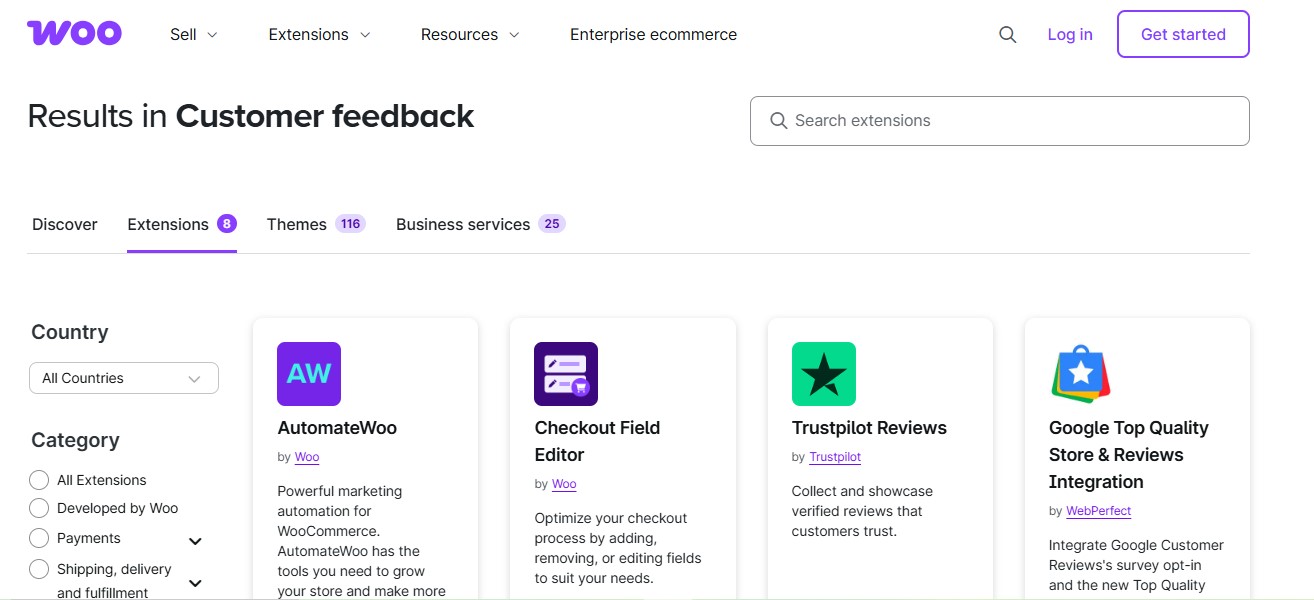Click the Woo logo in the header
The image size is (1314, 600).
click(74, 32)
